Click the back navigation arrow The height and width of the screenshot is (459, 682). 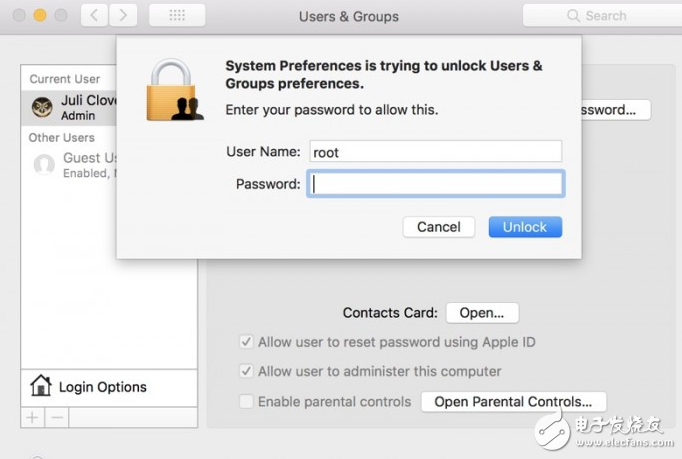click(93, 16)
